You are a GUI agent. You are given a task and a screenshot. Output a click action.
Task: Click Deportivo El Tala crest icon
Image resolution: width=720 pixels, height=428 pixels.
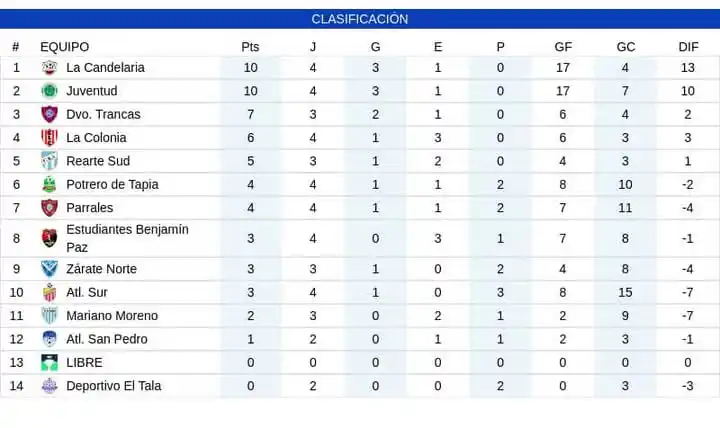(x=49, y=386)
